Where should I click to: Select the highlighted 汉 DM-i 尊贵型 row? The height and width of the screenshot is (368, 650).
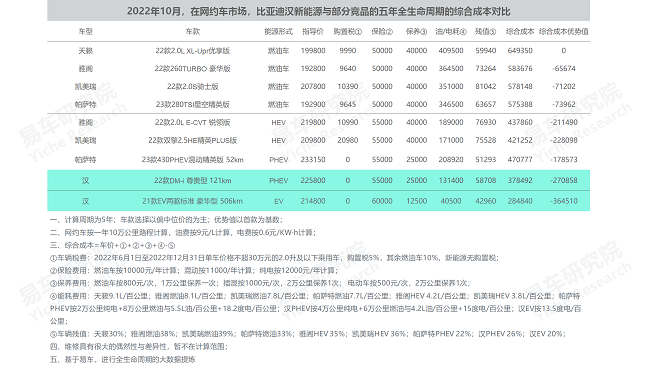(318, 180)
